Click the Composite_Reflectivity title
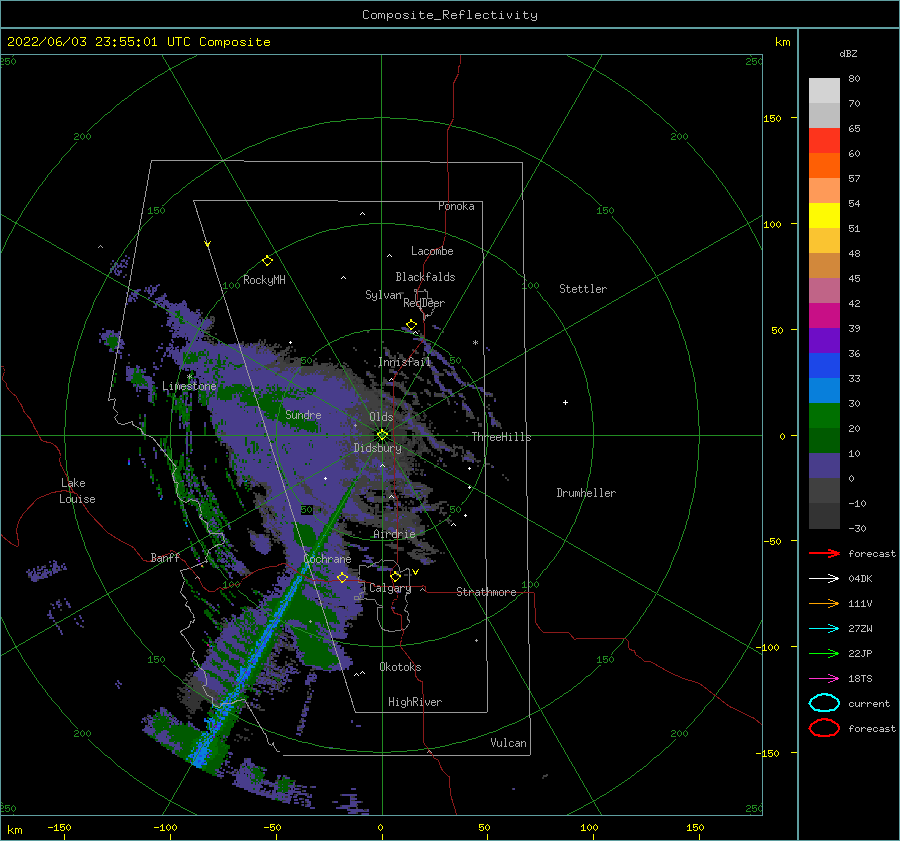This screenshot has width=900, height=841. tap(450, 15)
